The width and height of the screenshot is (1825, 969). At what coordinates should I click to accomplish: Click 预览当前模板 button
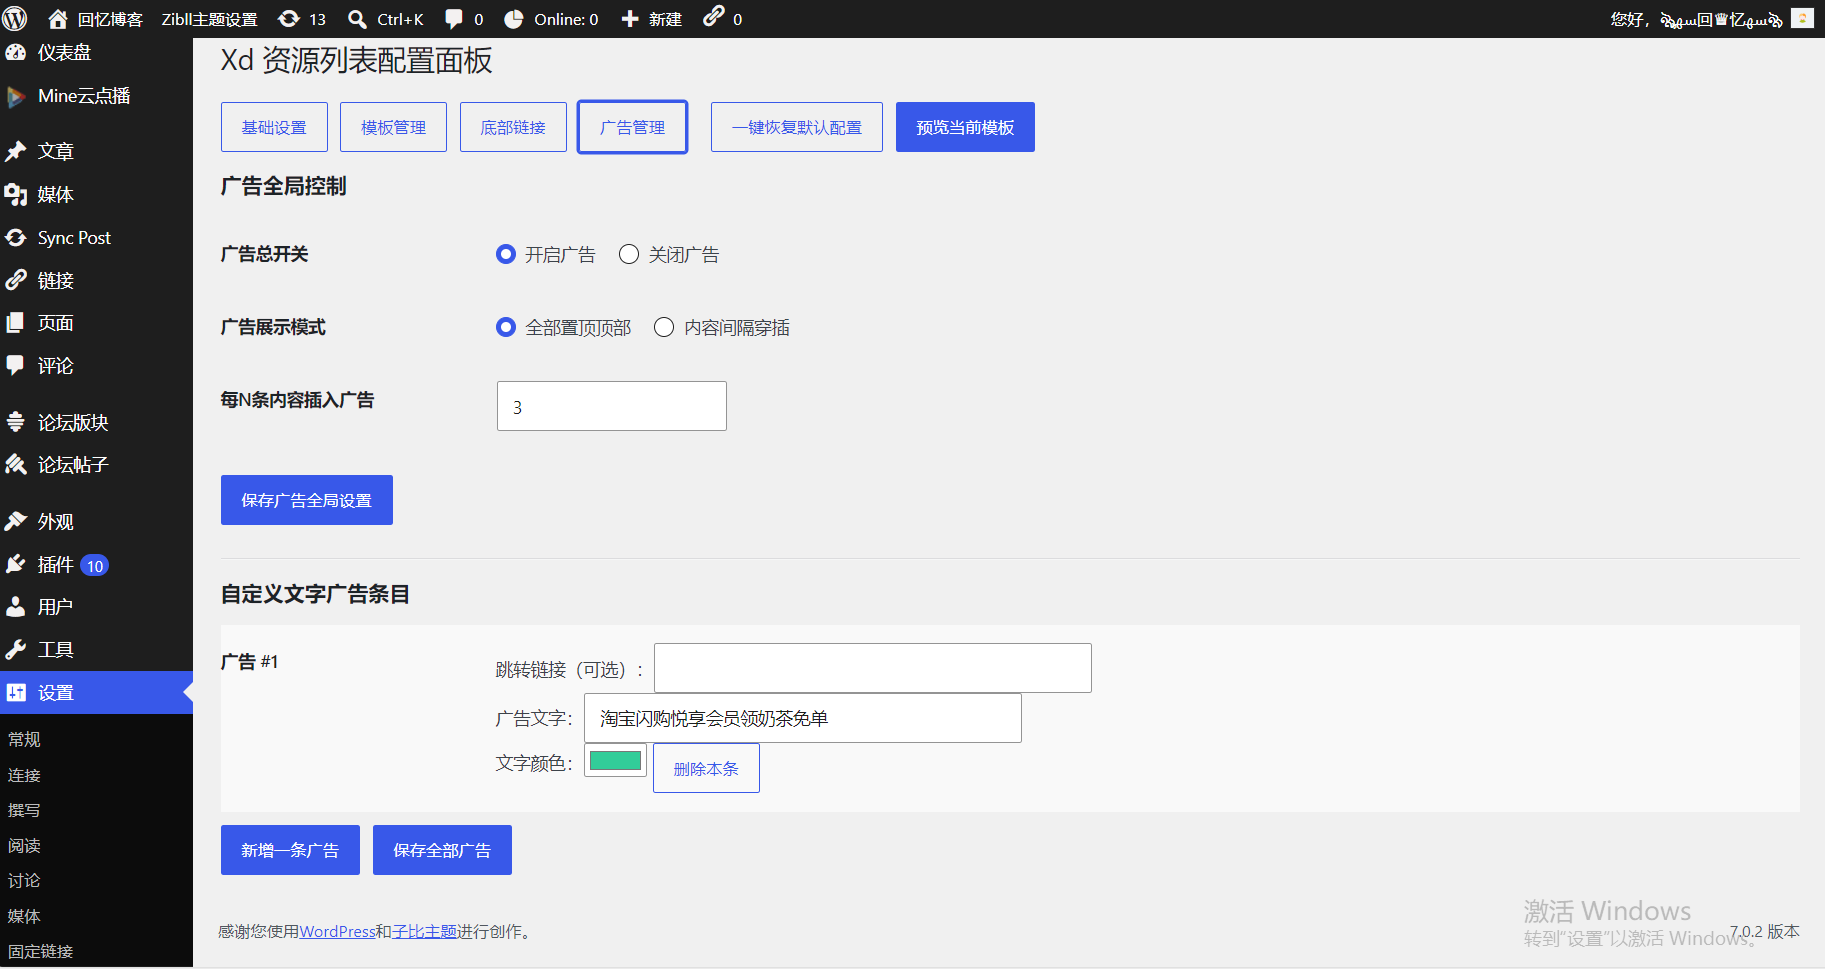pyautogui.click(x=965, y=127)
